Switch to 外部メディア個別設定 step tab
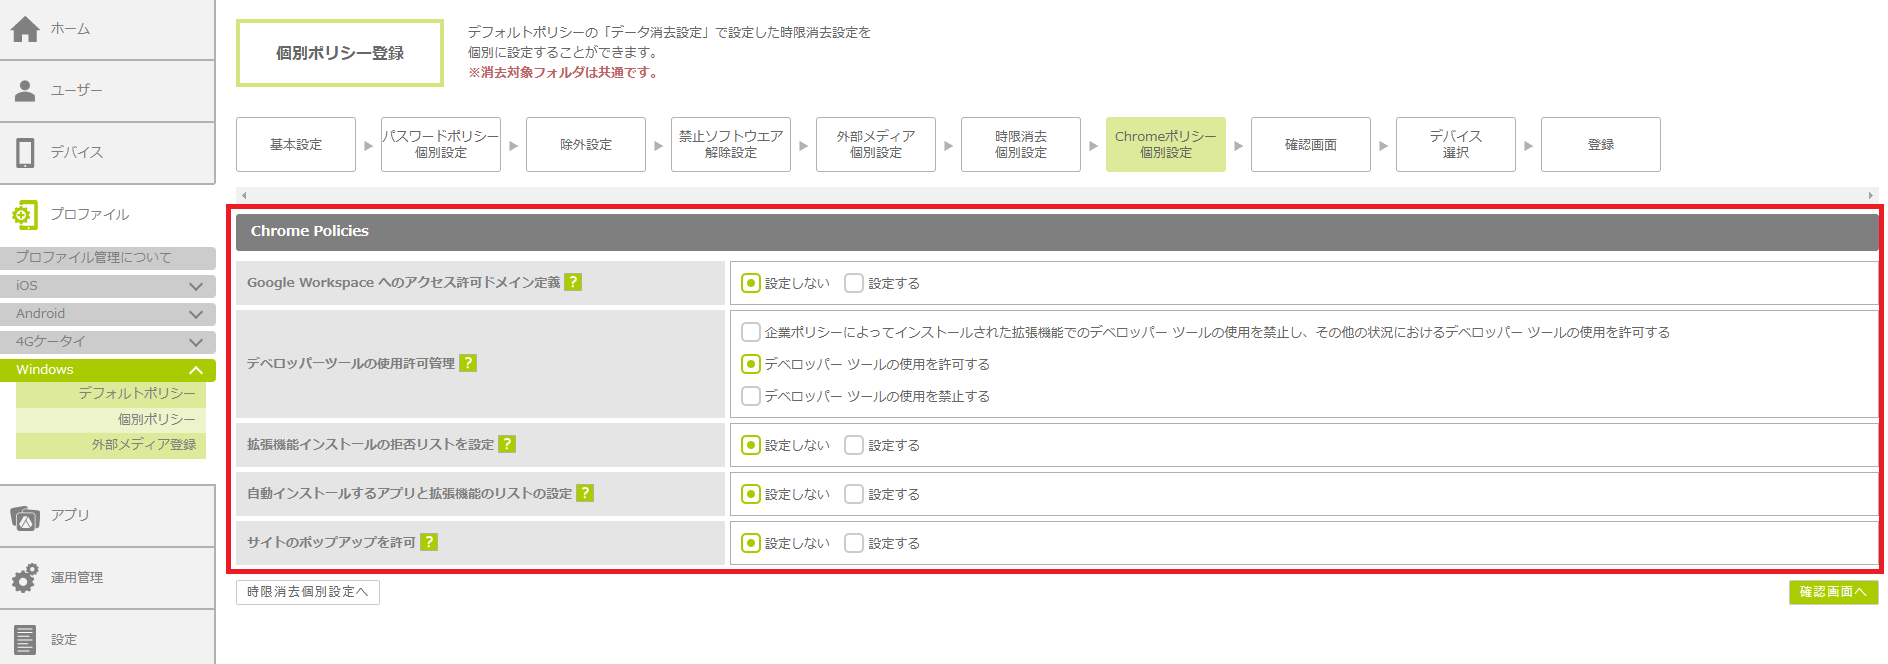The image size is (1888, 664). 876,145
